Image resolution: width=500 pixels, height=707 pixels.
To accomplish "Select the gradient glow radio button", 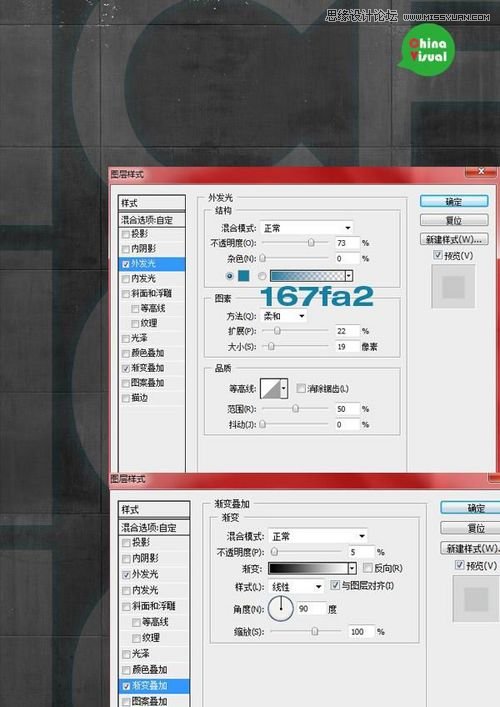I will click(262, 276).
